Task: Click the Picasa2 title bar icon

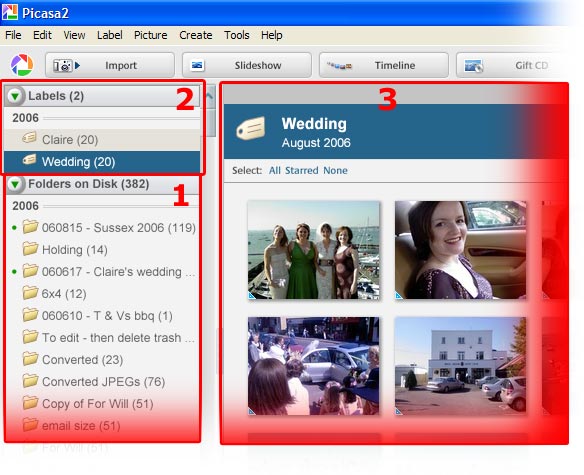Action: (10, 12)
